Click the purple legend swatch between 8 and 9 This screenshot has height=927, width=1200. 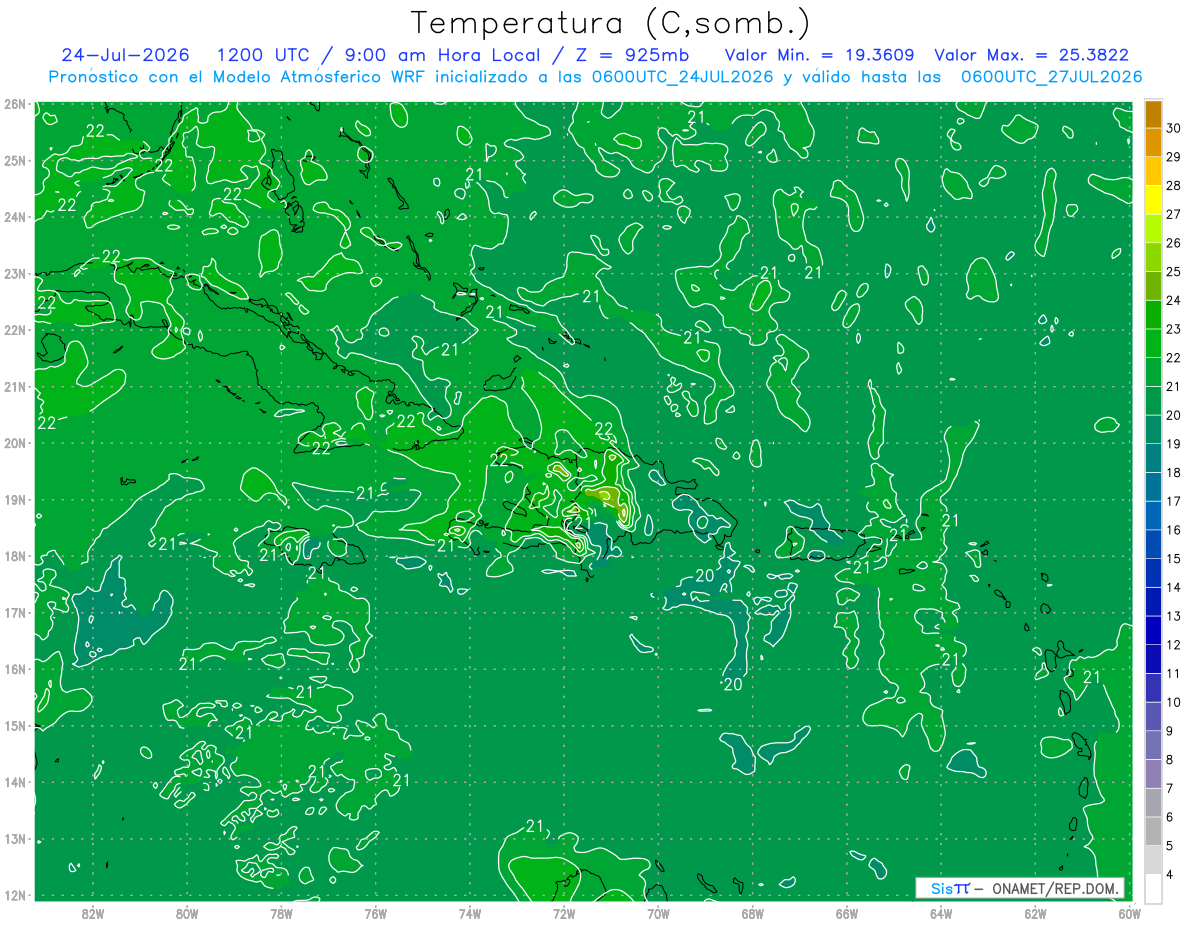(x=1153, y=745)
